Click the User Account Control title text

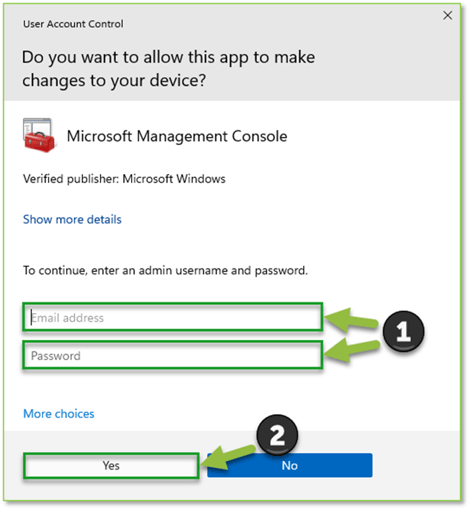pyautogui.click(x=73, y=24)
